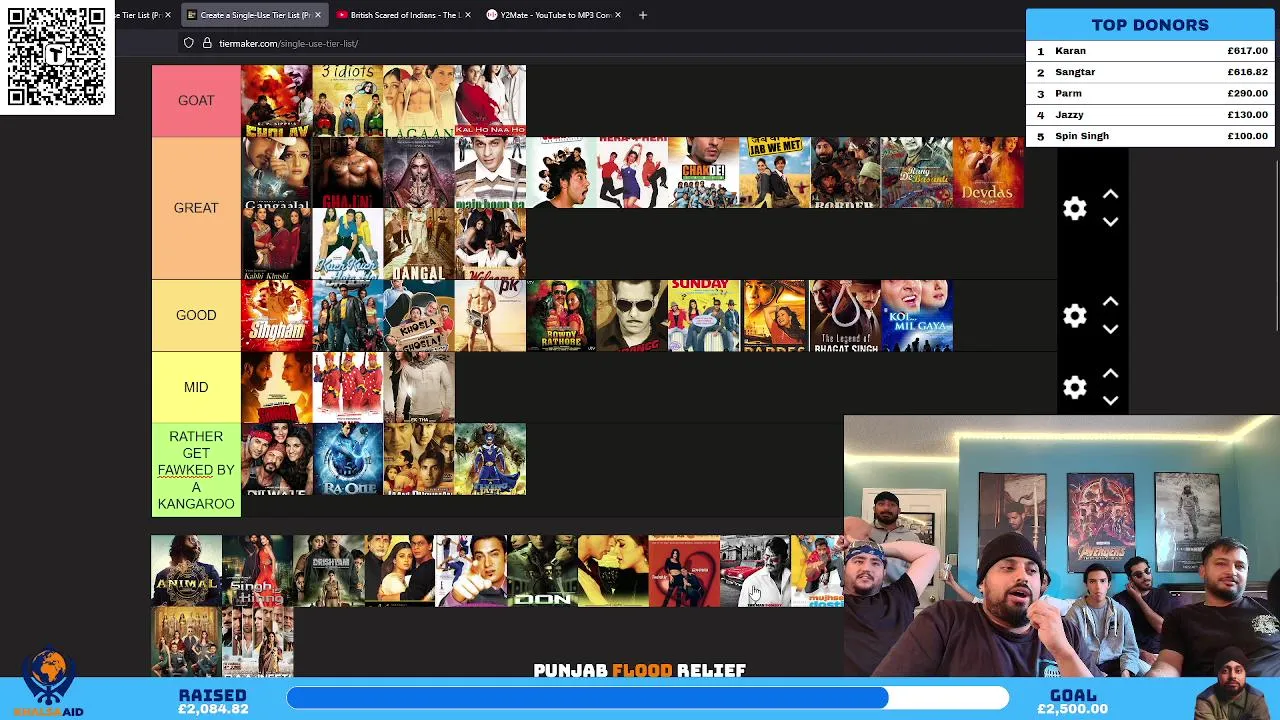Select the Singham poster in GOOD tier

(x=276, y=315)
